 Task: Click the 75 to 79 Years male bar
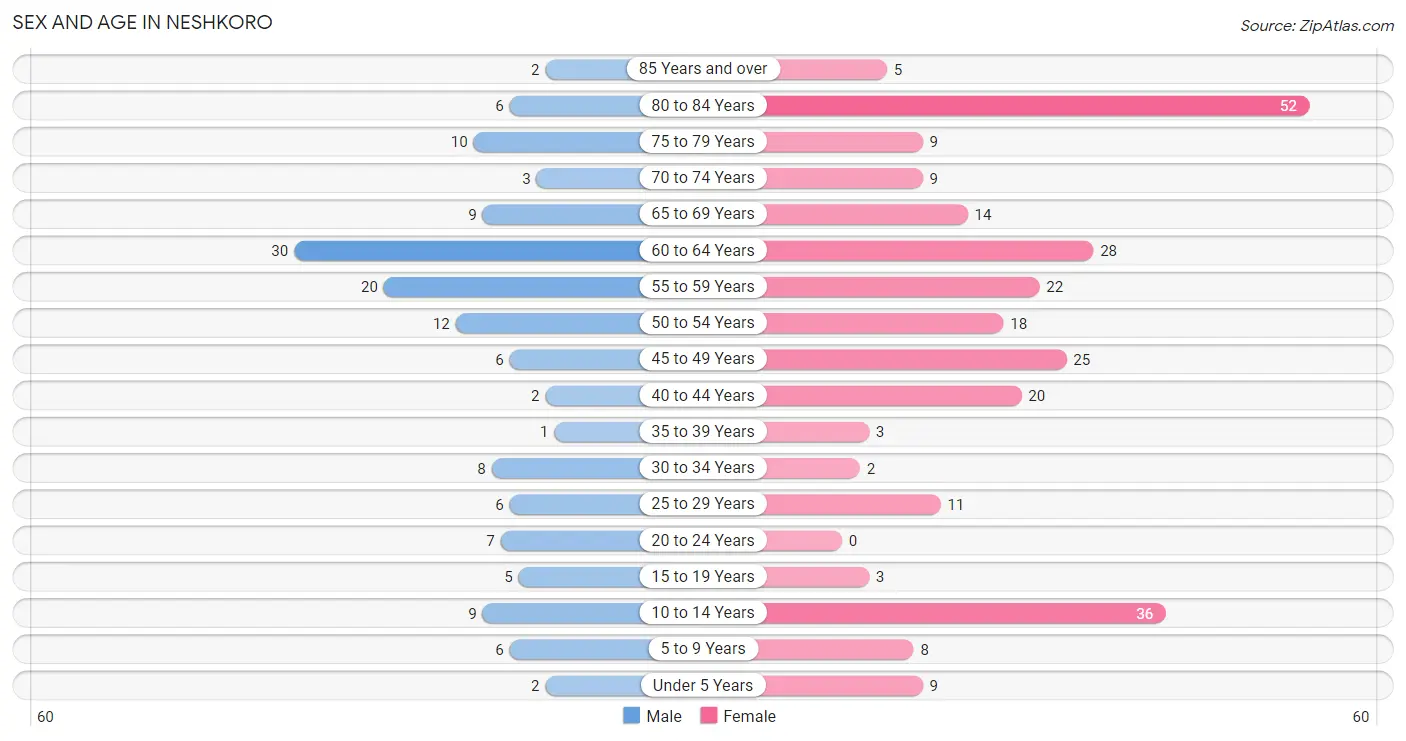[x=558, y=142]
